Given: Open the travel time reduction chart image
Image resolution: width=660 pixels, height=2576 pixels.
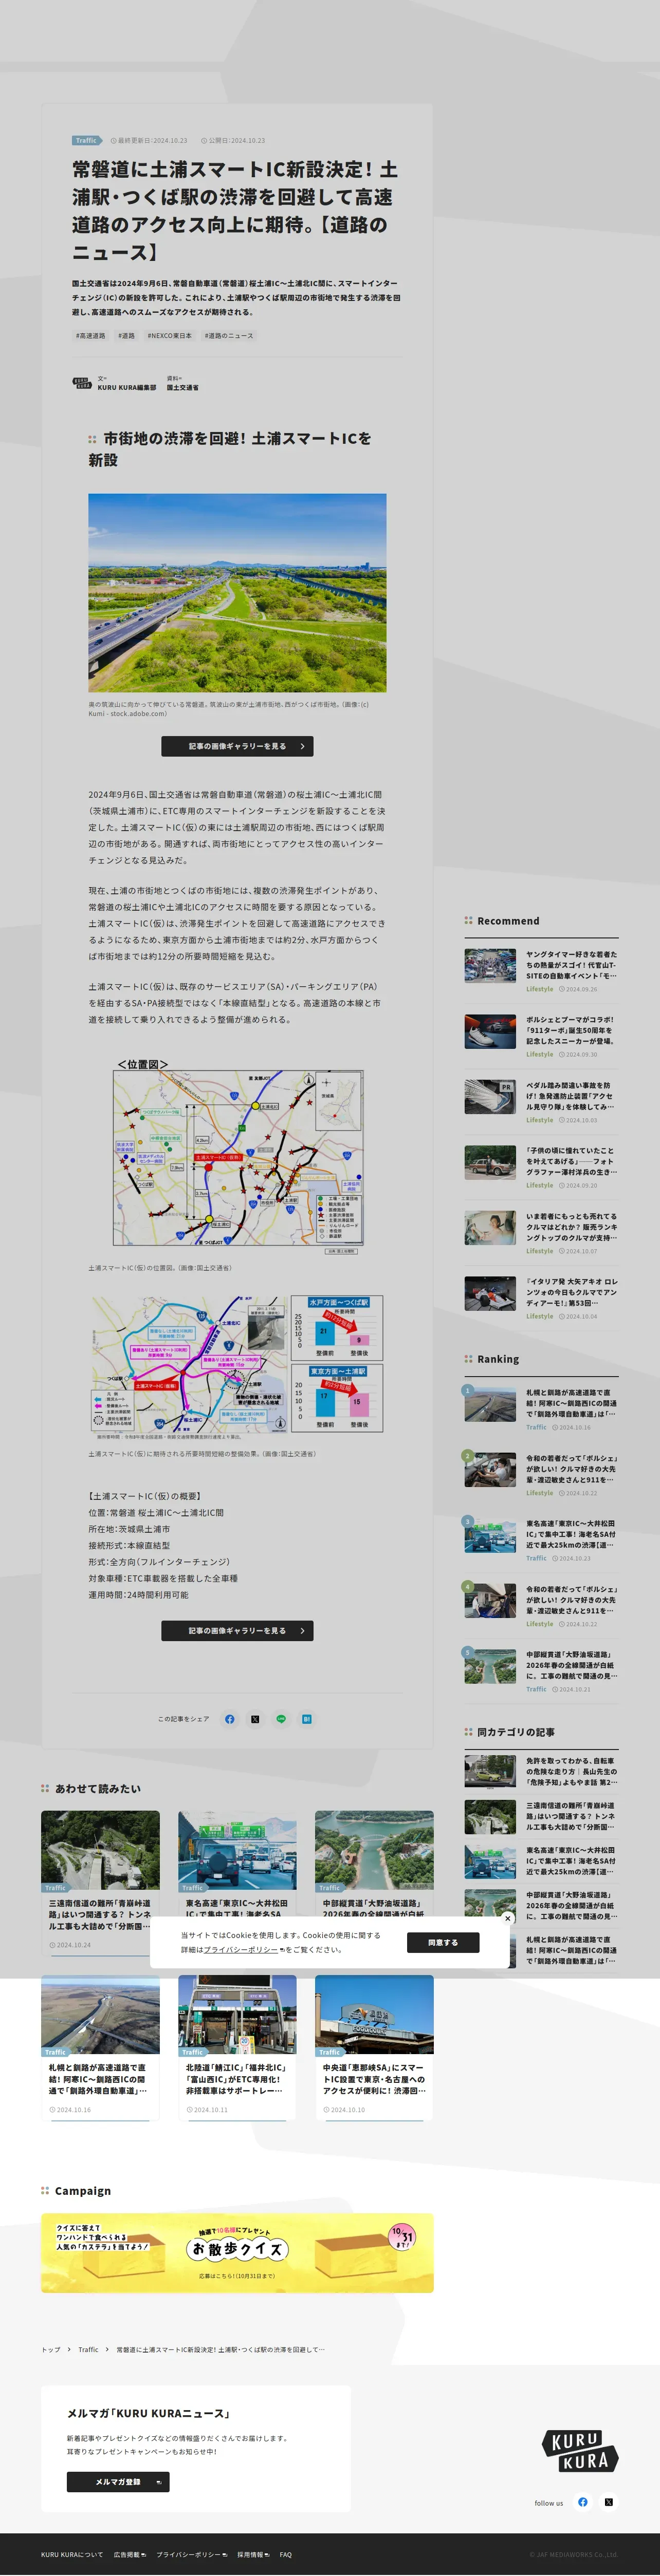Looking at the screenshot, I should [x=237, y=1368].
